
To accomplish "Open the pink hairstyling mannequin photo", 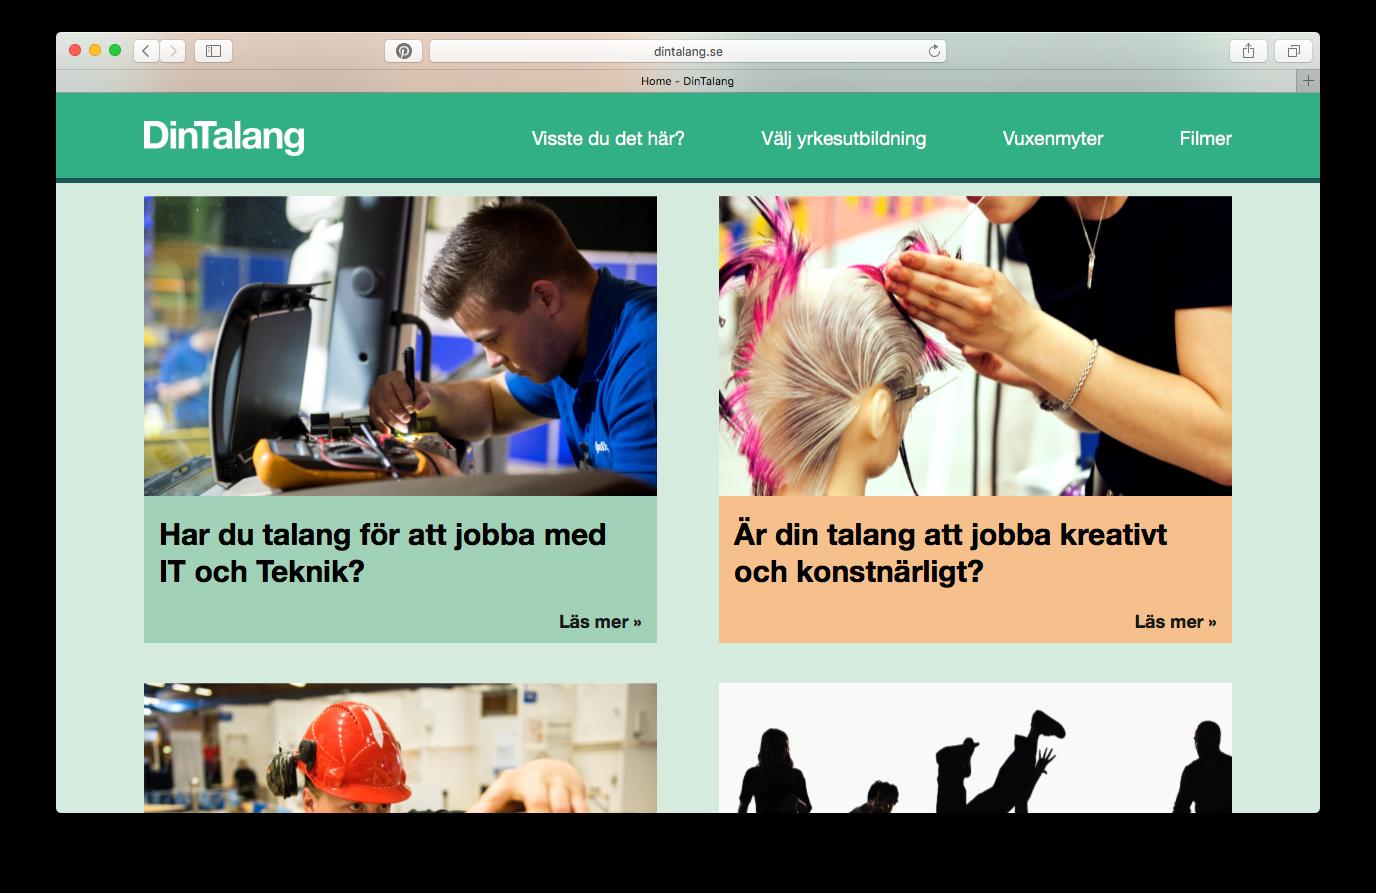I will [975, 346].
